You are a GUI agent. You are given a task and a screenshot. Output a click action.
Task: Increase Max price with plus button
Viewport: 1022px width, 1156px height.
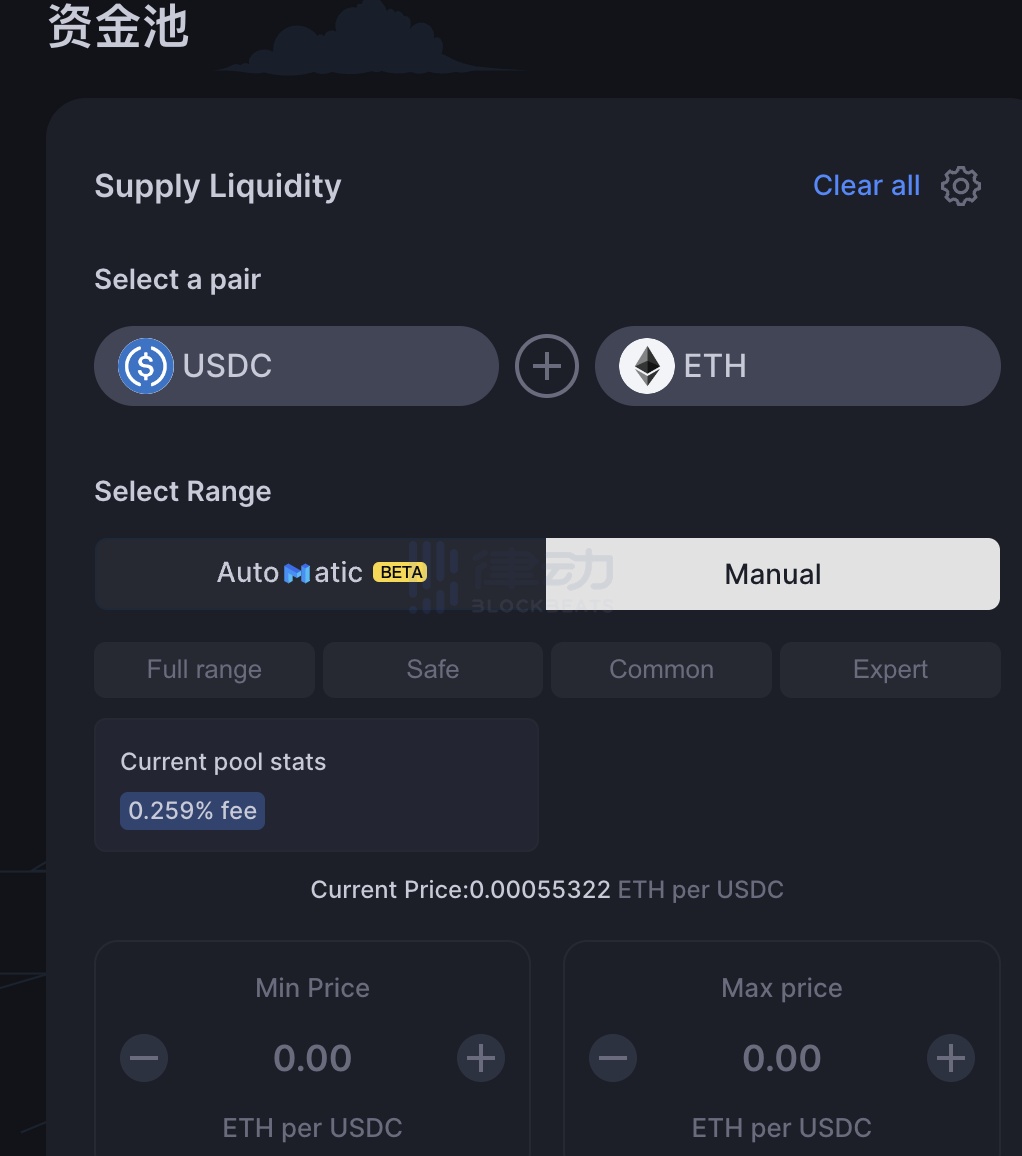pyautogui.click(x=950, y=1058)
